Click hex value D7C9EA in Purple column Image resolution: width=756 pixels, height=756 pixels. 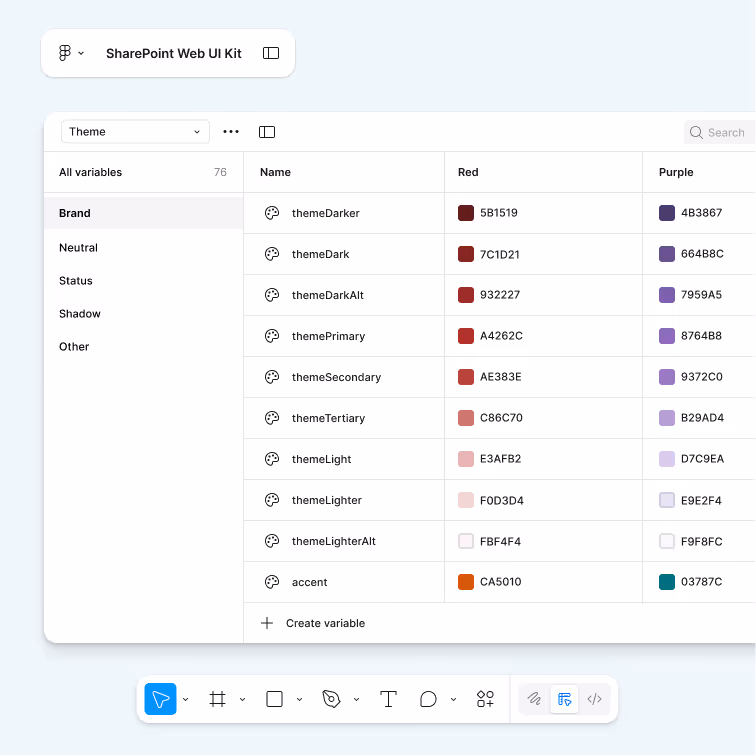coord(702,459)
